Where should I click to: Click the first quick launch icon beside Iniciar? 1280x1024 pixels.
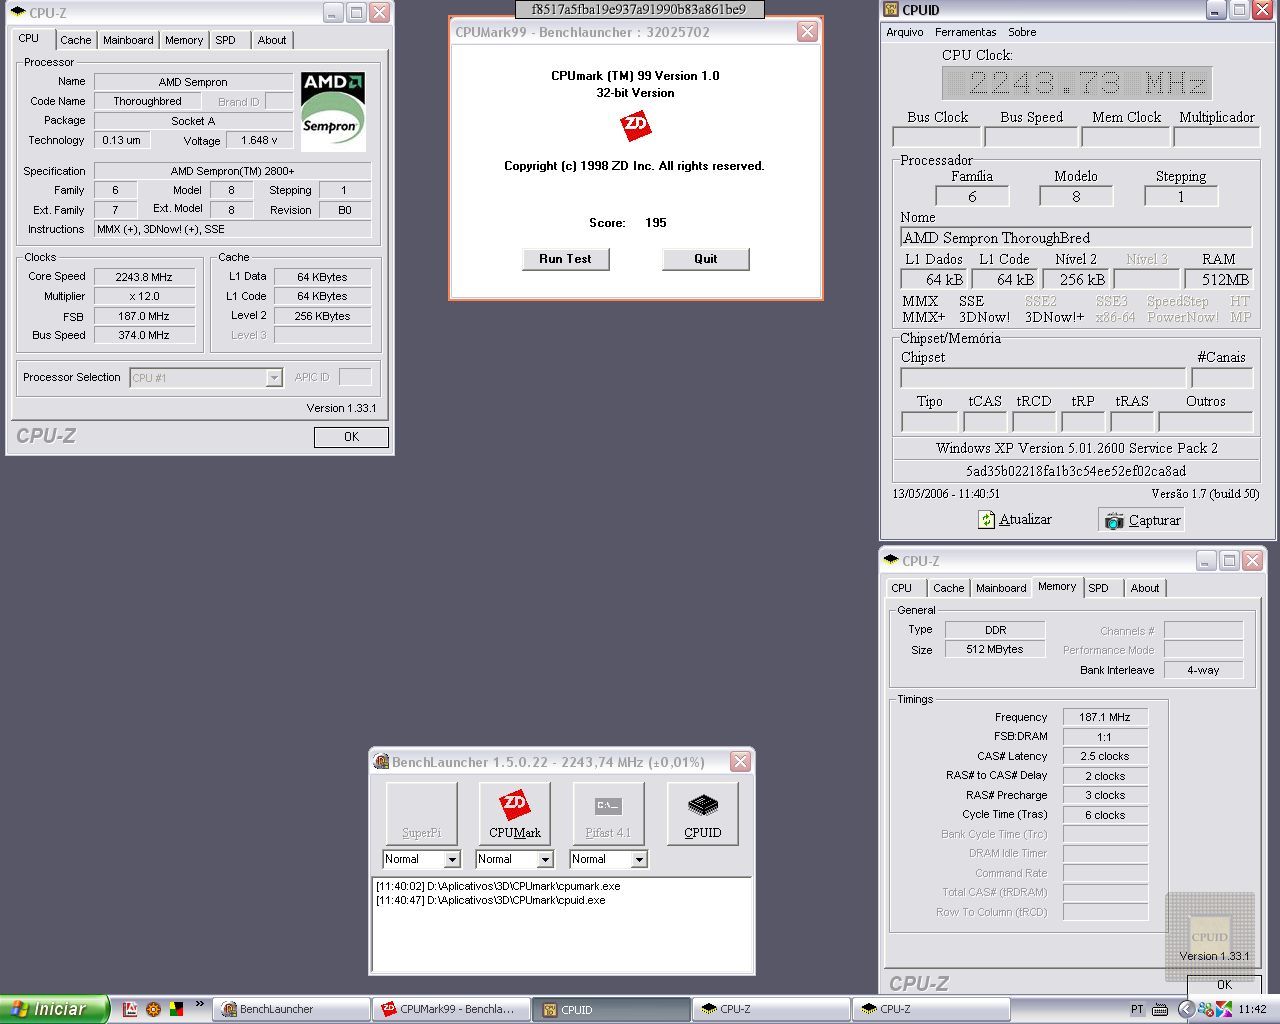click(130, 1009)
